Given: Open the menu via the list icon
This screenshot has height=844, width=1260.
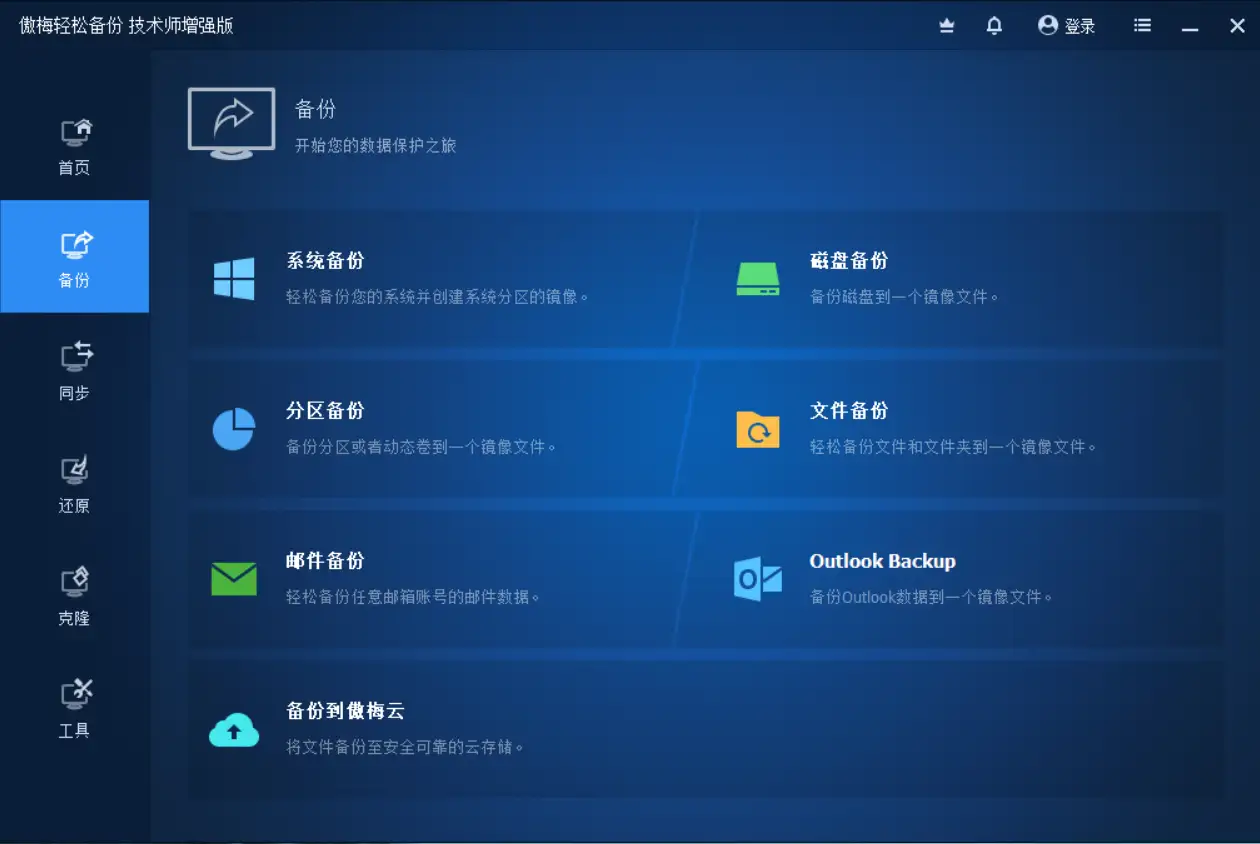Looking at the screenshot, I should click(1142, 25).
